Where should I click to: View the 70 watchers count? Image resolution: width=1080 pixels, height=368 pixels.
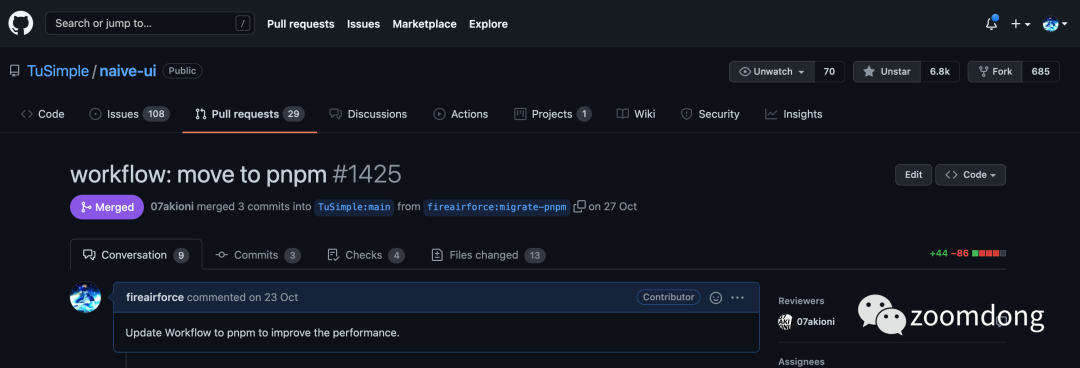(829, 72)
